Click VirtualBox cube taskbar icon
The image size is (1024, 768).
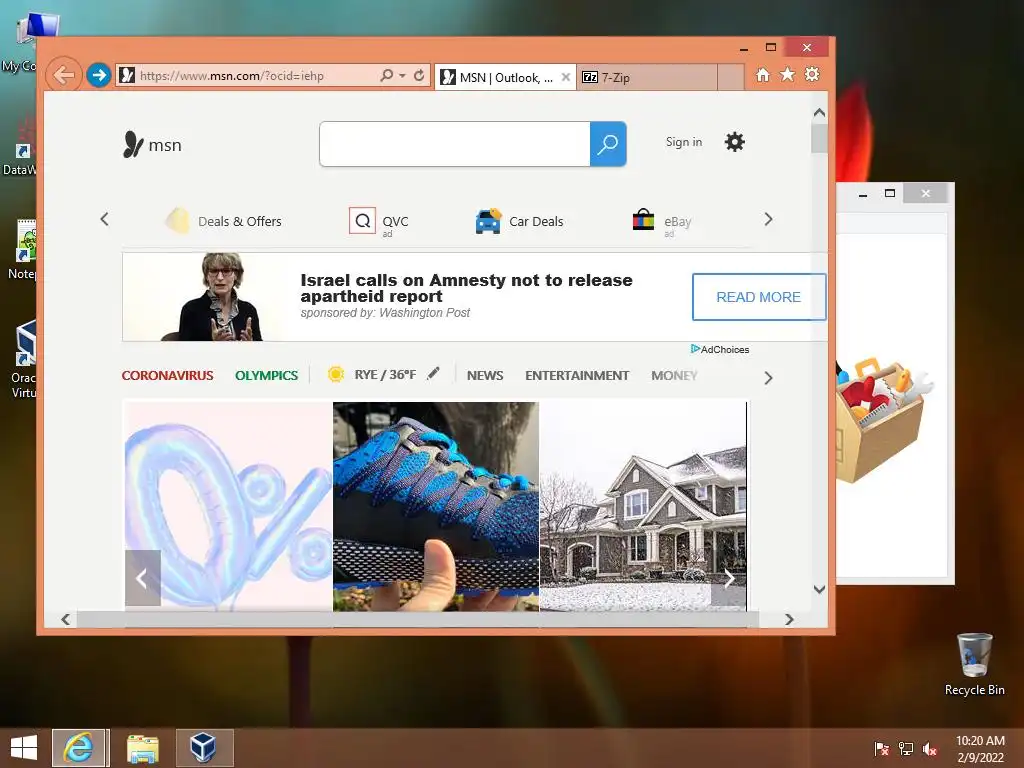pos(203,748)
